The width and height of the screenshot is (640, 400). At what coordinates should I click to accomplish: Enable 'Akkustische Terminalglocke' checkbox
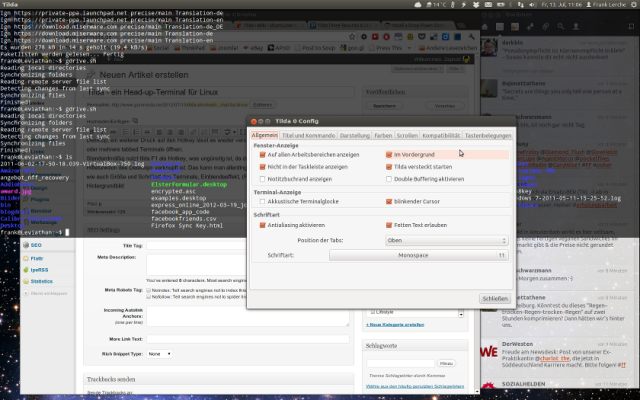click(x=262, y=201)
